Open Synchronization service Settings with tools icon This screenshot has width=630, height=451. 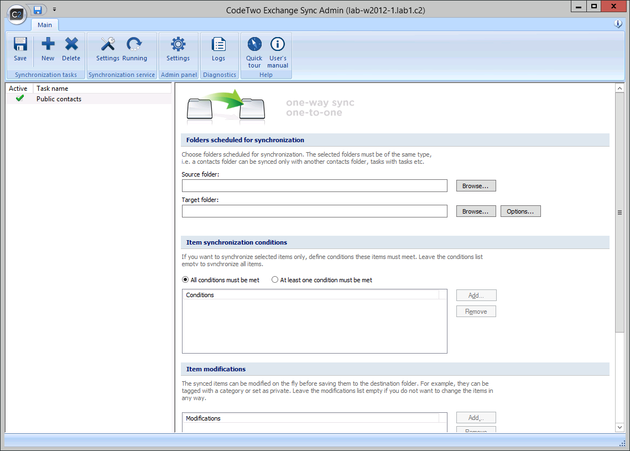[x=108, y=49]
